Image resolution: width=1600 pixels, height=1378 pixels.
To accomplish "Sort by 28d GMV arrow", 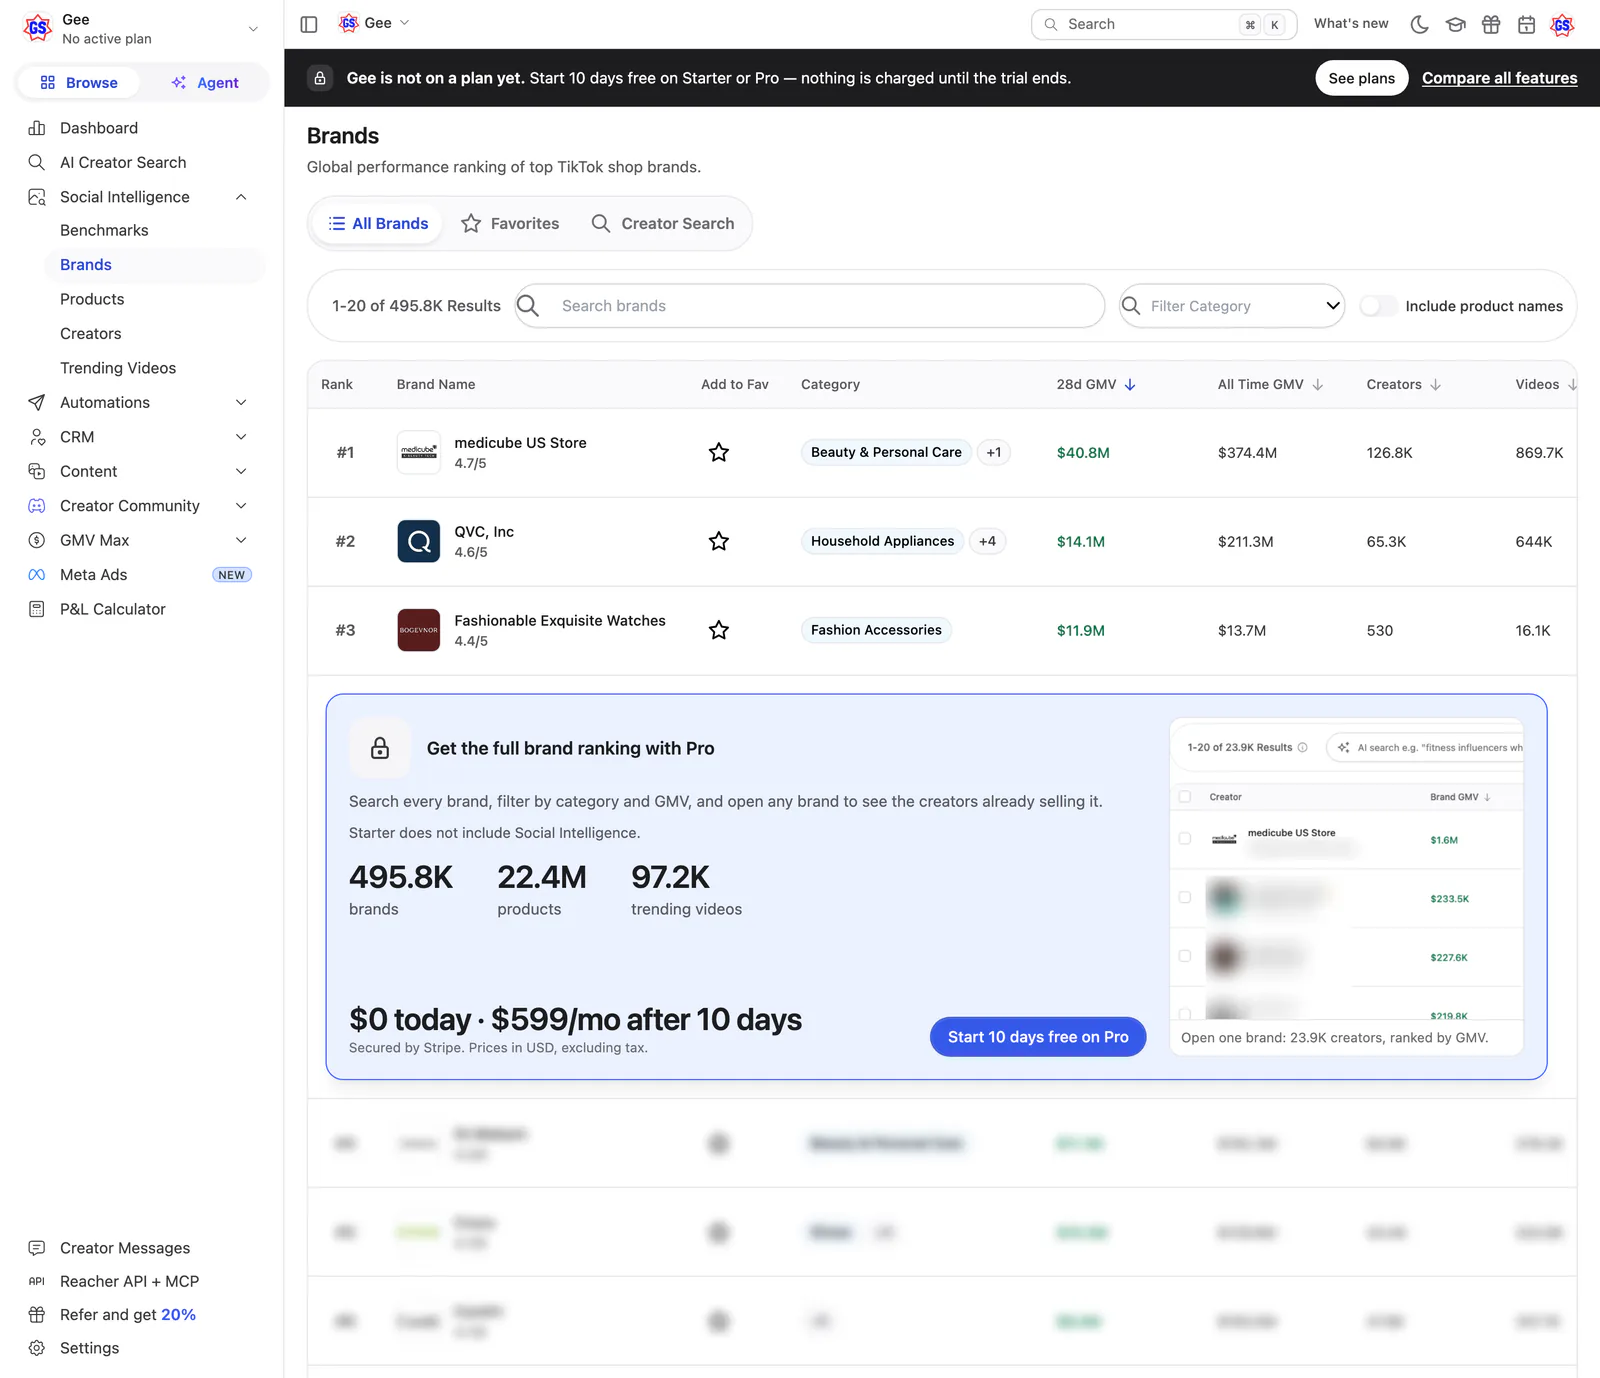I will tap(1130, 384).
